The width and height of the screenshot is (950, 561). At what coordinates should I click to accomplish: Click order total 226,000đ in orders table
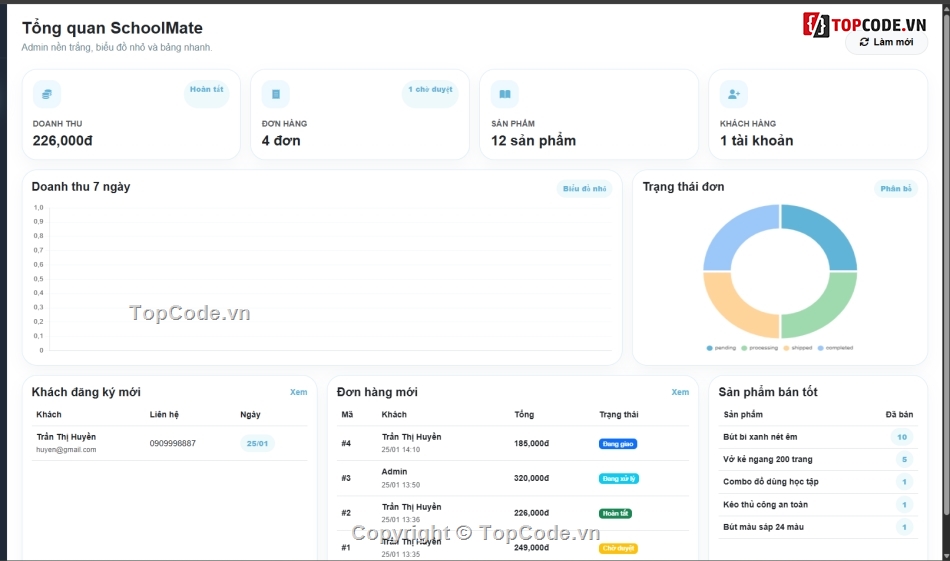(x=531, y=513)
